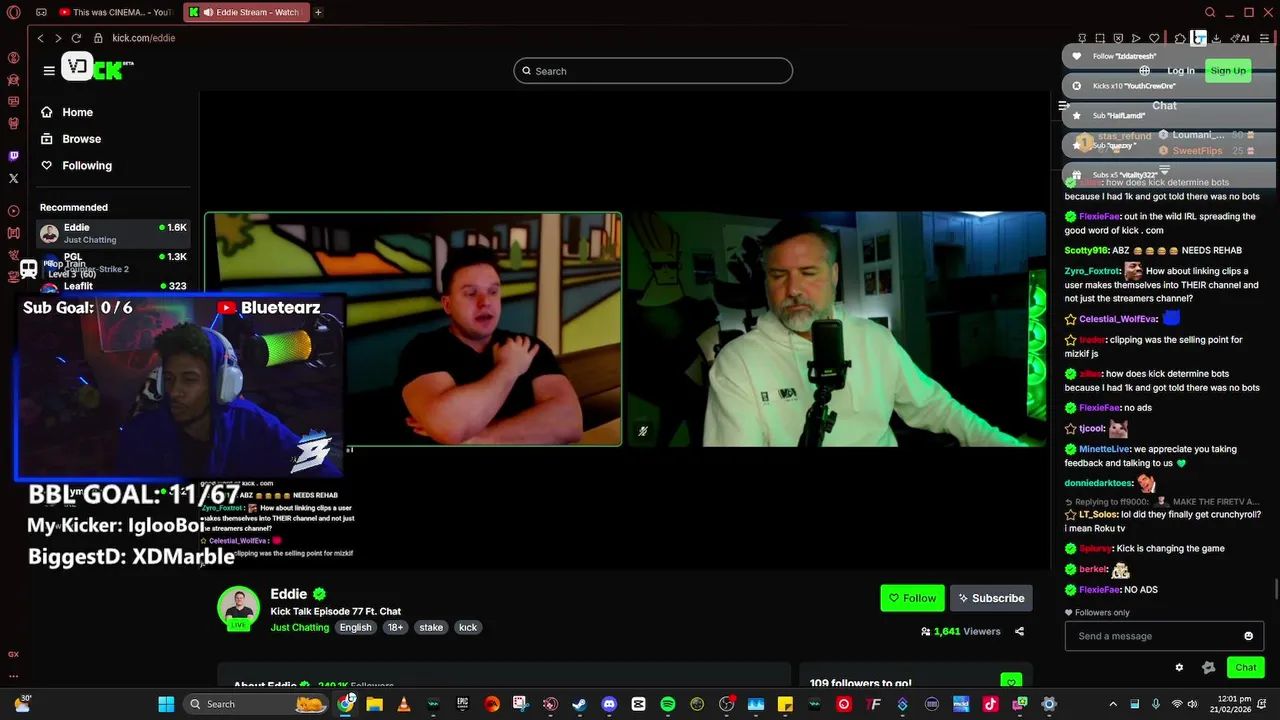This screenshot has width=1280, height=720.
Task: Open Spotify from the taskbar
Action: [x=668, y=704]
